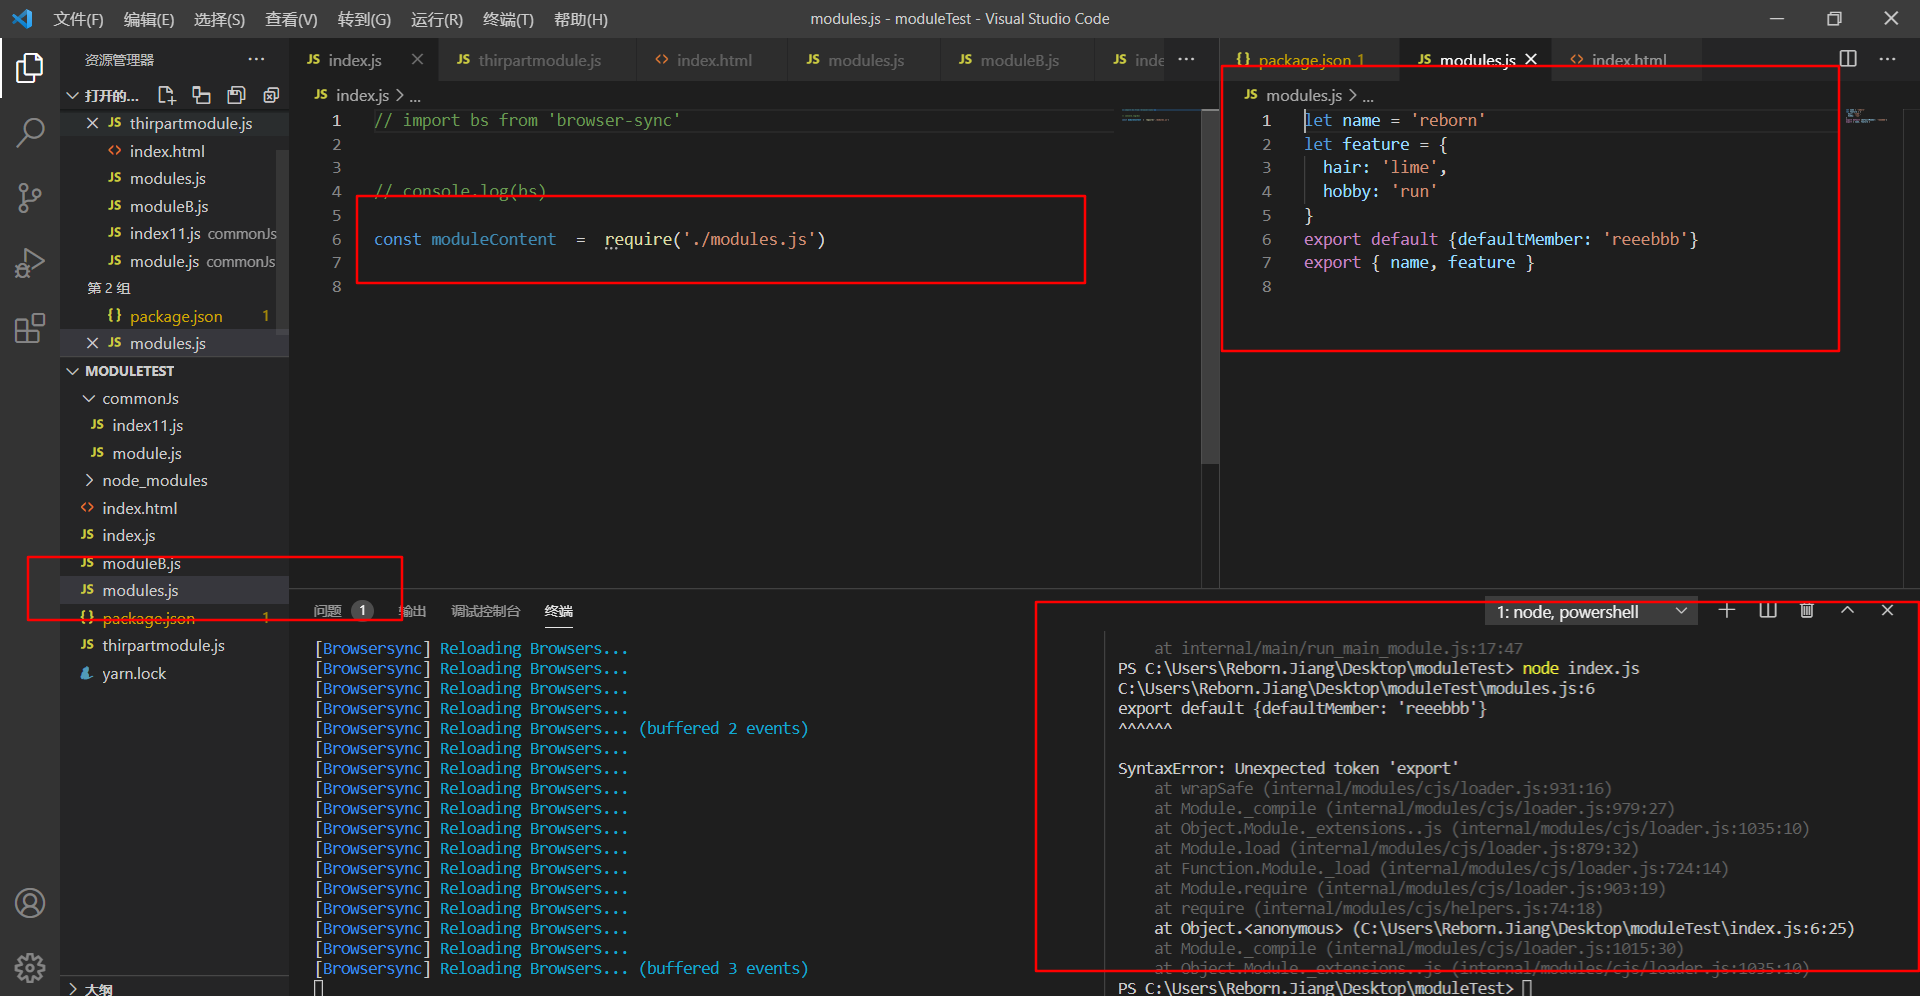Viewport: 1920px width, 996px height.
Task: Kill the terminal with the trash icon
Action: coord(1806,610)
